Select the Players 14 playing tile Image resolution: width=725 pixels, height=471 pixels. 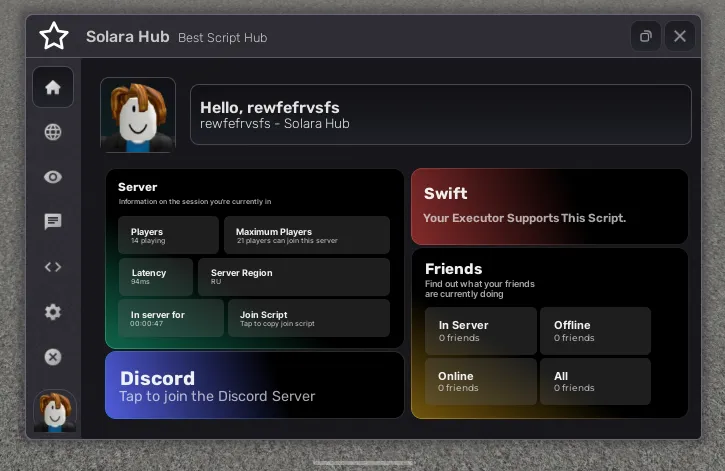pos(168,235)
